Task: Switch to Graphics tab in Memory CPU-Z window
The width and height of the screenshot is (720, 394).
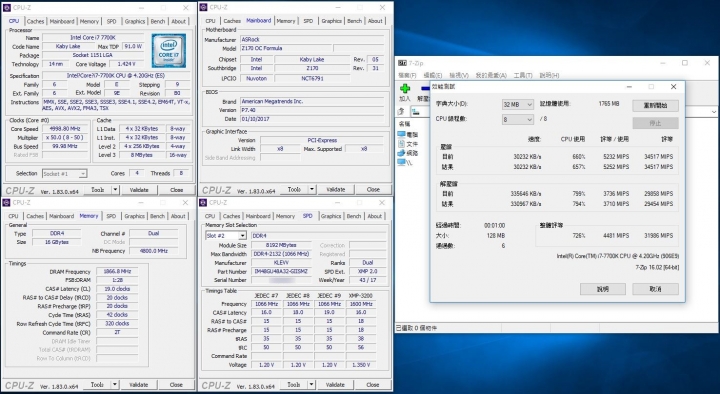Action: [x=134, y=216]
